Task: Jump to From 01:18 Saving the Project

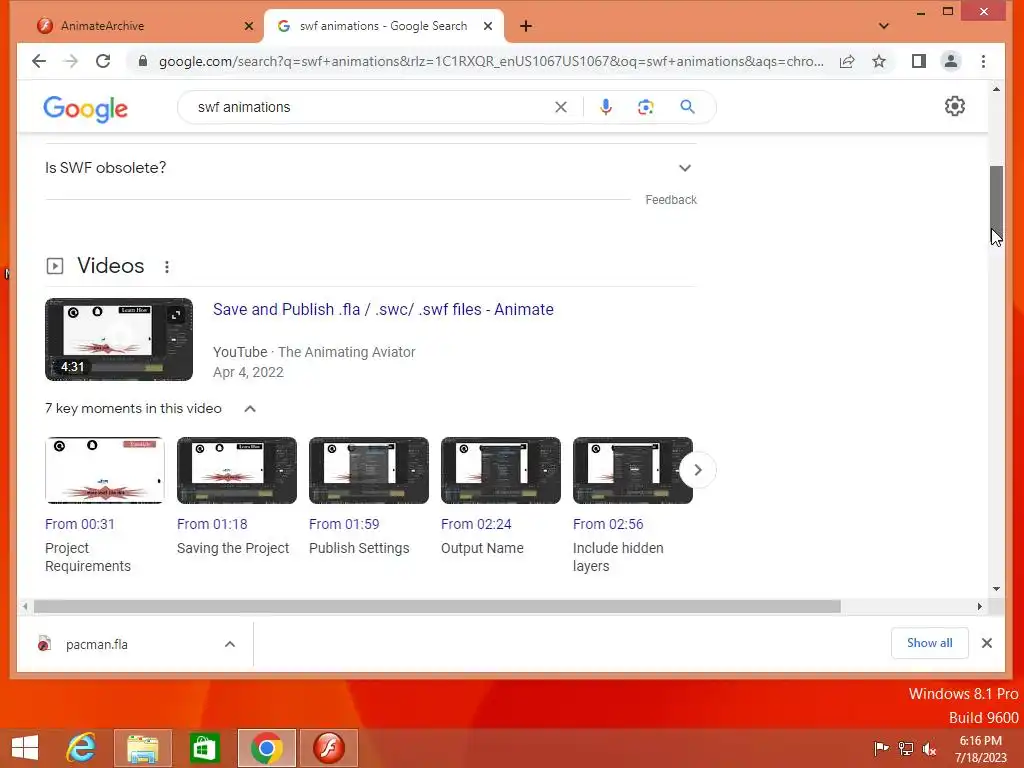Action: point(212,524)
